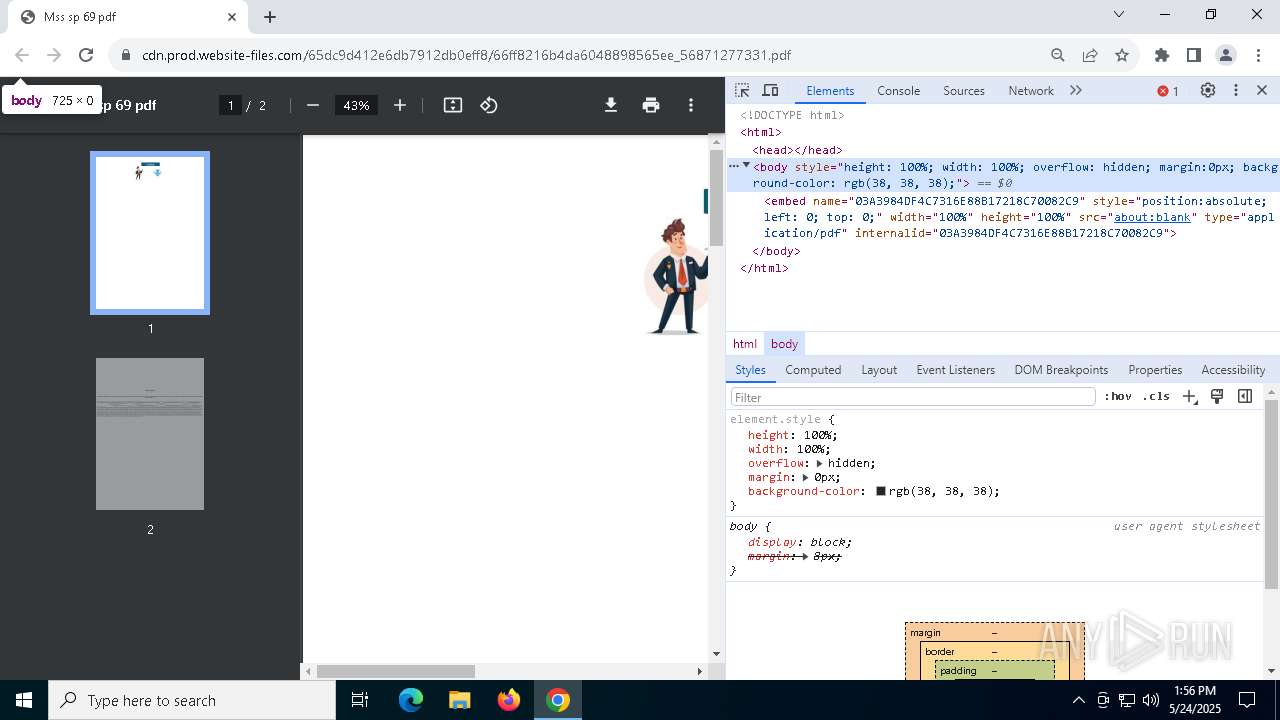
Task: Bookmark this tab with the star
Action: tap(1122, 55)
